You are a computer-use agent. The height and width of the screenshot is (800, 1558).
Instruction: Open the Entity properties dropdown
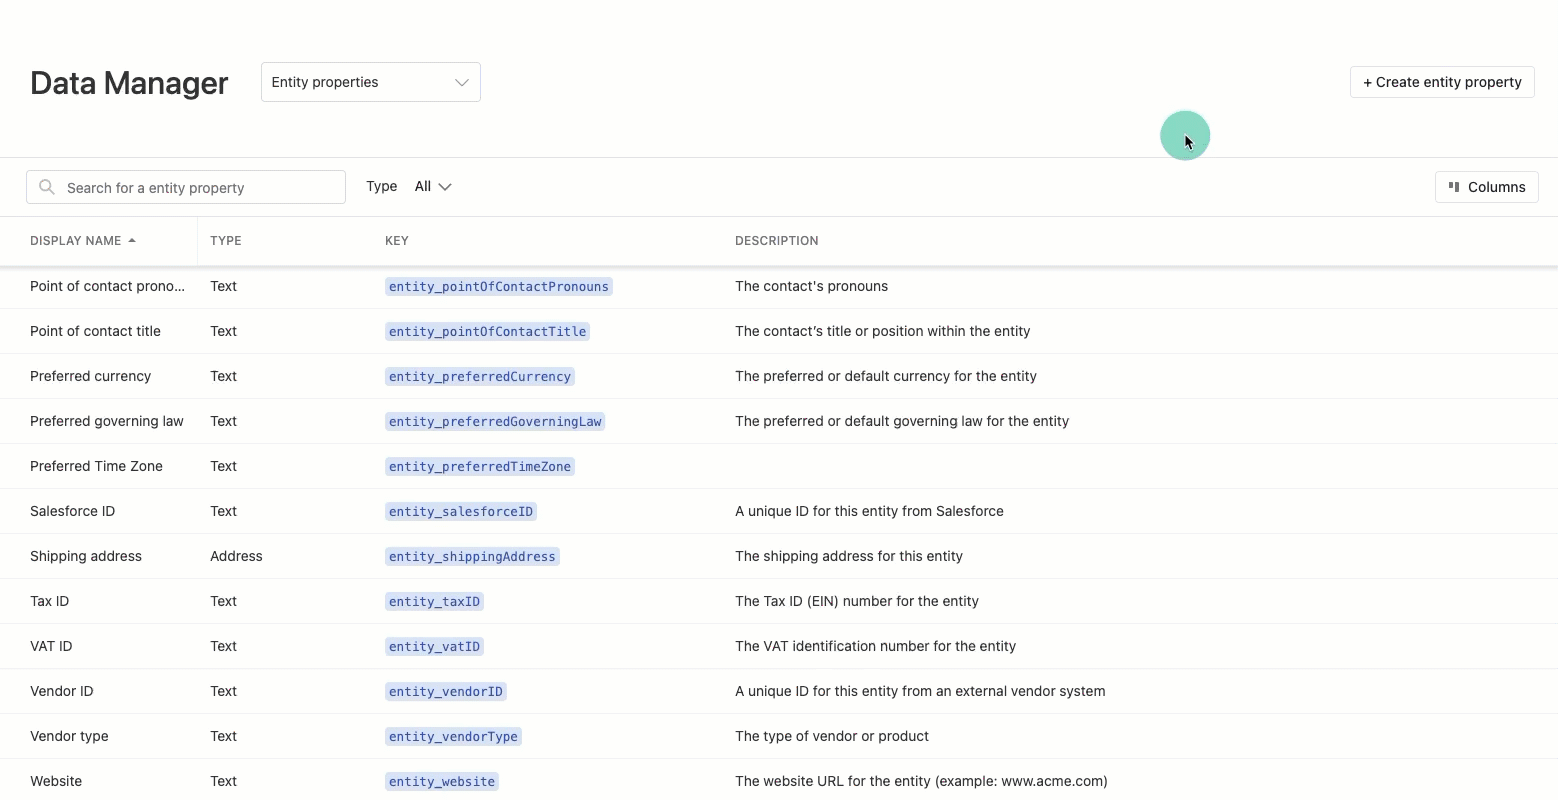[370, 82]
